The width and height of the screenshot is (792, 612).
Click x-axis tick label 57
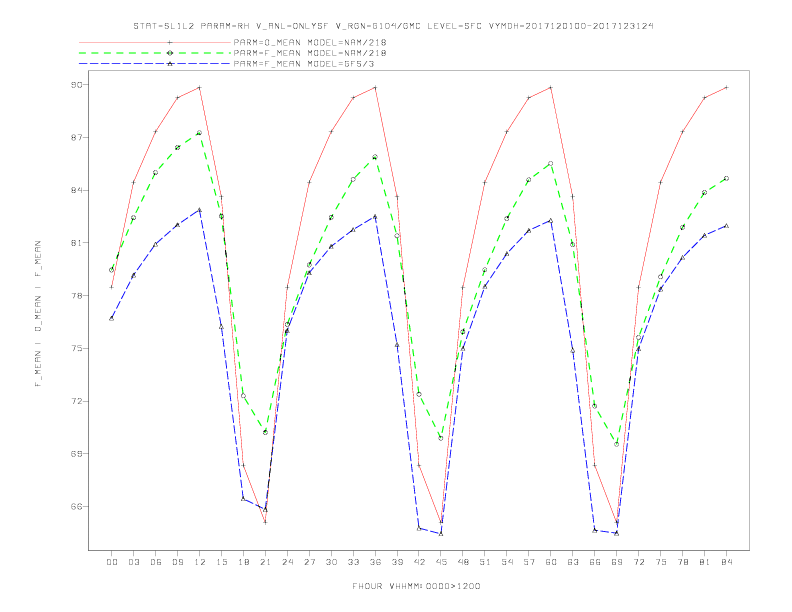tap(529, 562)
